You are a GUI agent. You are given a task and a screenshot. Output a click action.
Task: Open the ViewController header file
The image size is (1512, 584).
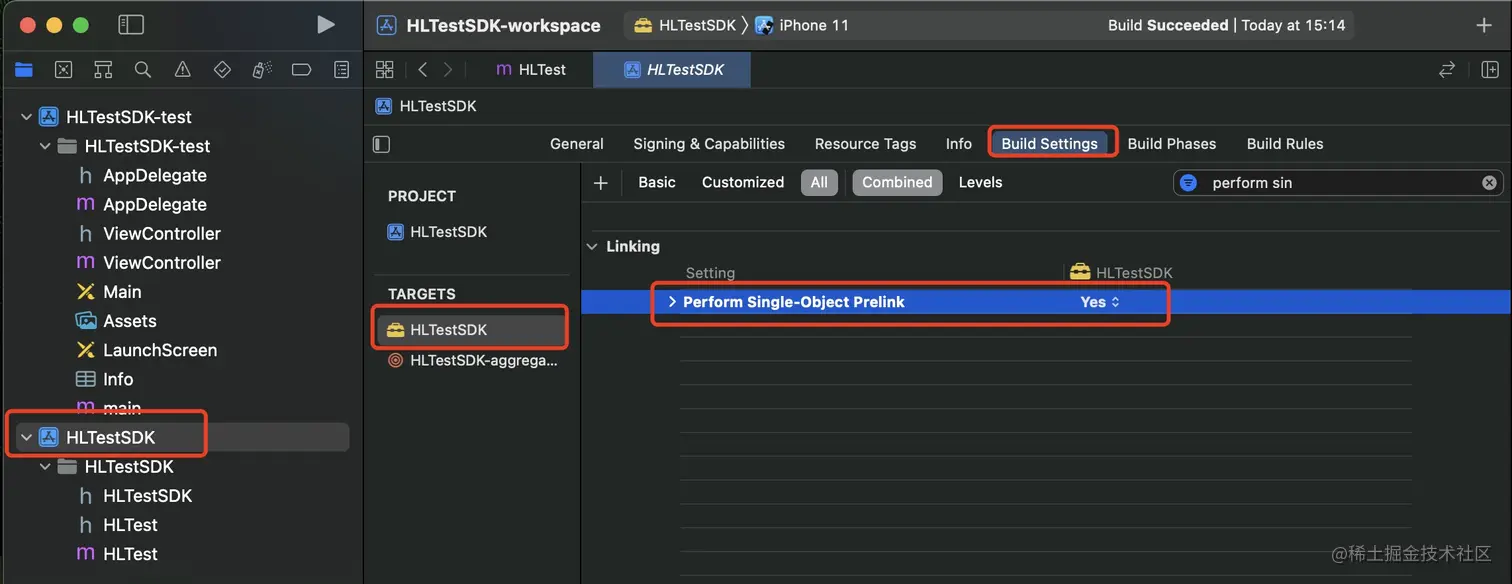tap(148, 233)
